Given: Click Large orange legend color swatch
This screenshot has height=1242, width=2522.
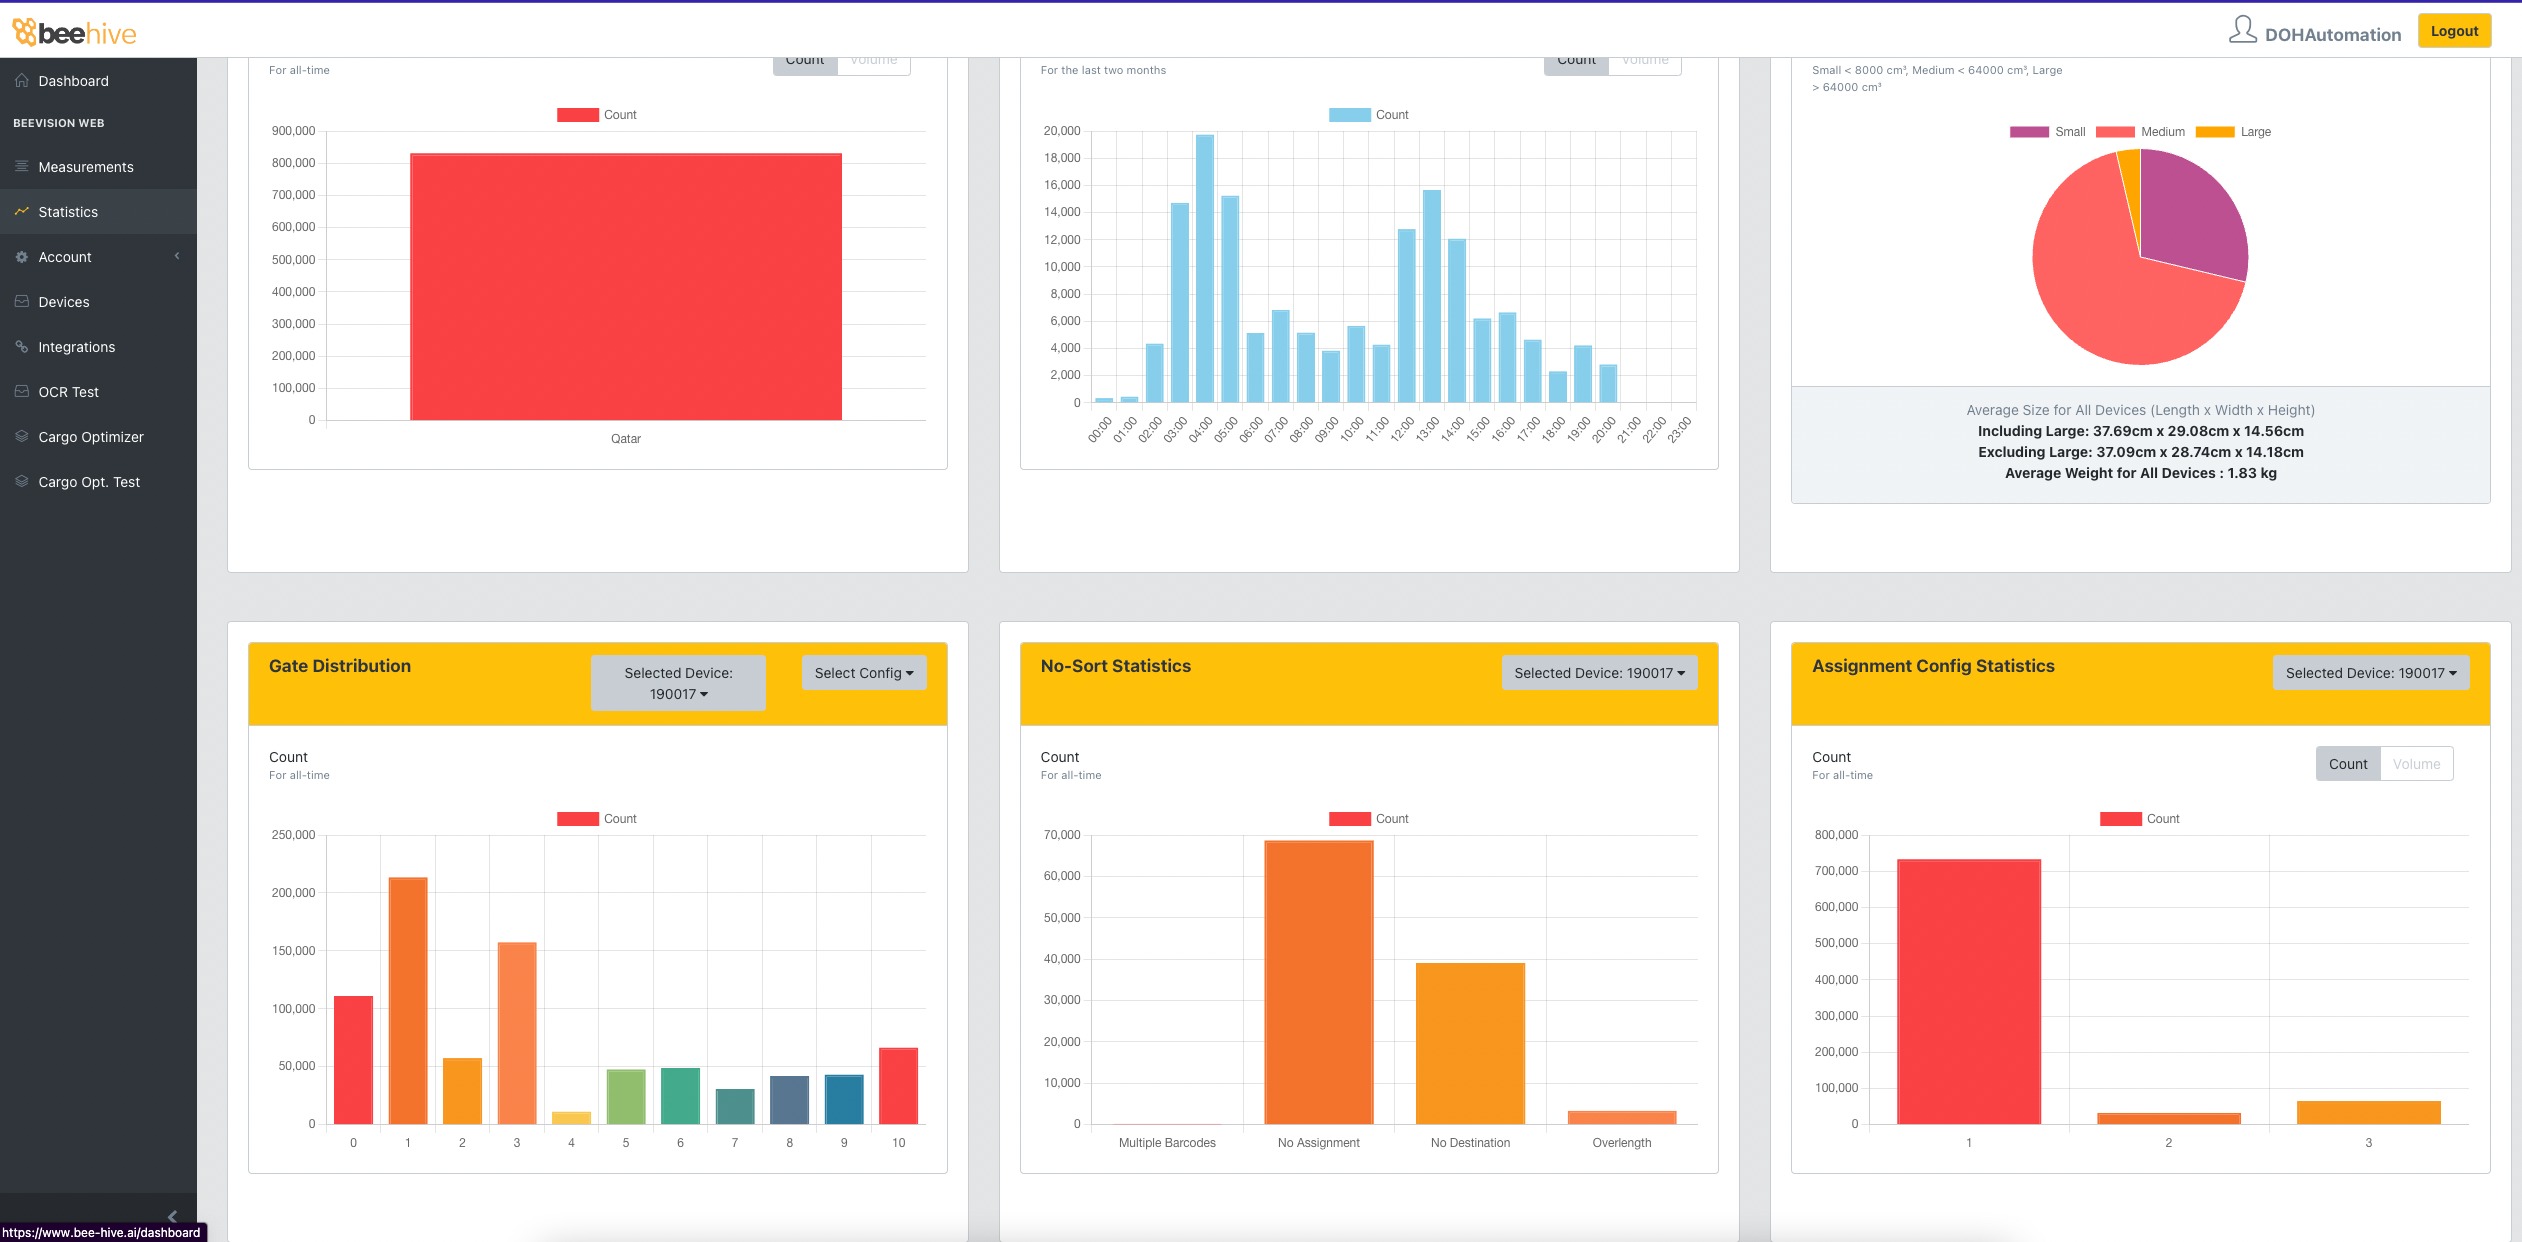Looking at the screenshot, I should [x=2214, y=132].
